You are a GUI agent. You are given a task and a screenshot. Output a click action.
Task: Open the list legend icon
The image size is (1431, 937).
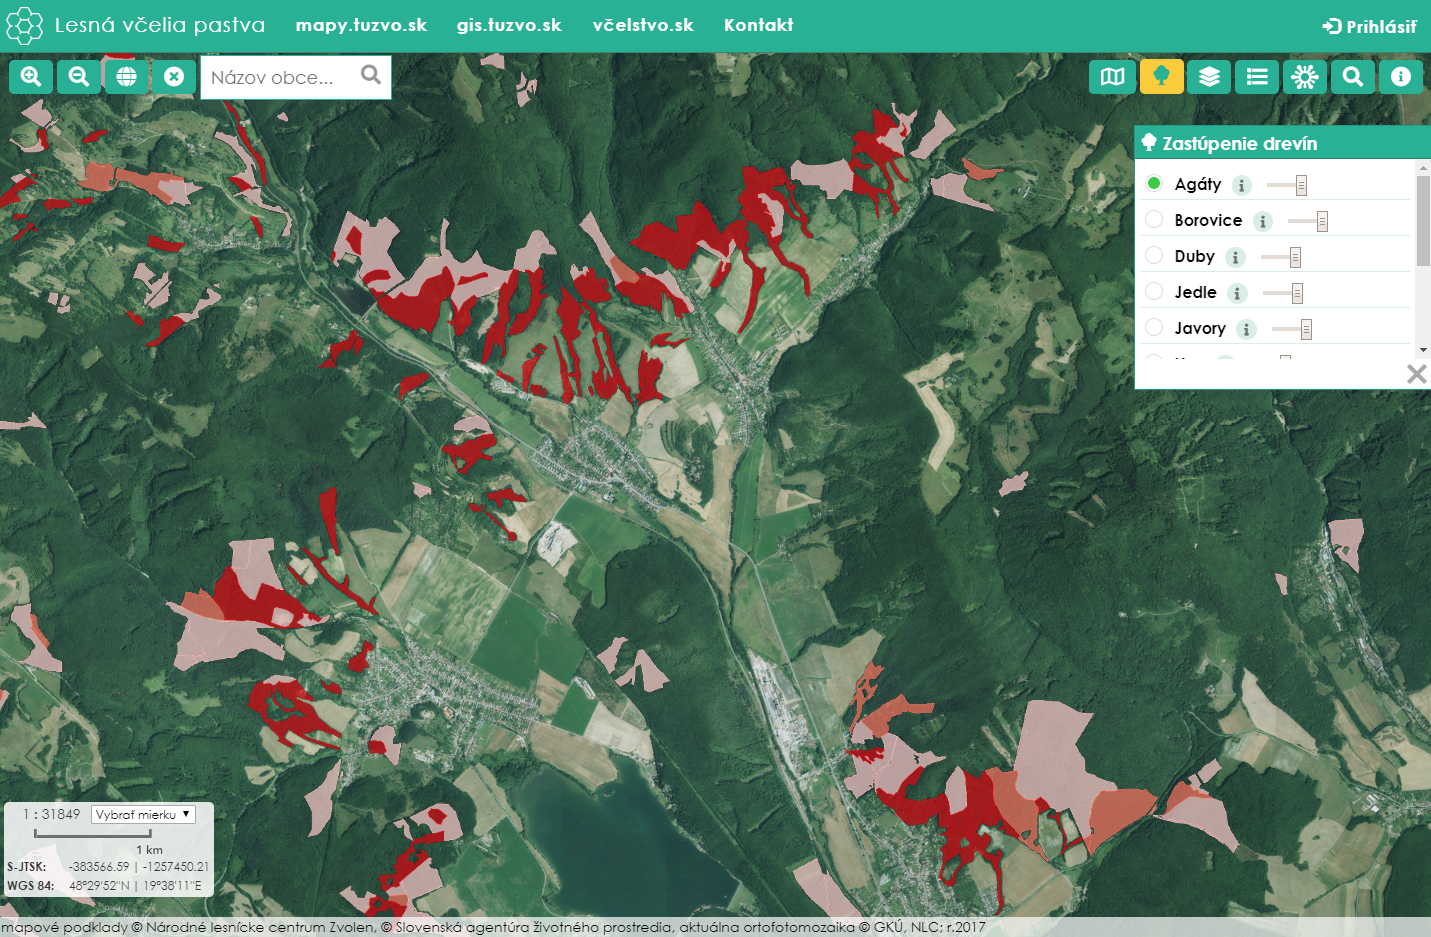(1257, 77)
